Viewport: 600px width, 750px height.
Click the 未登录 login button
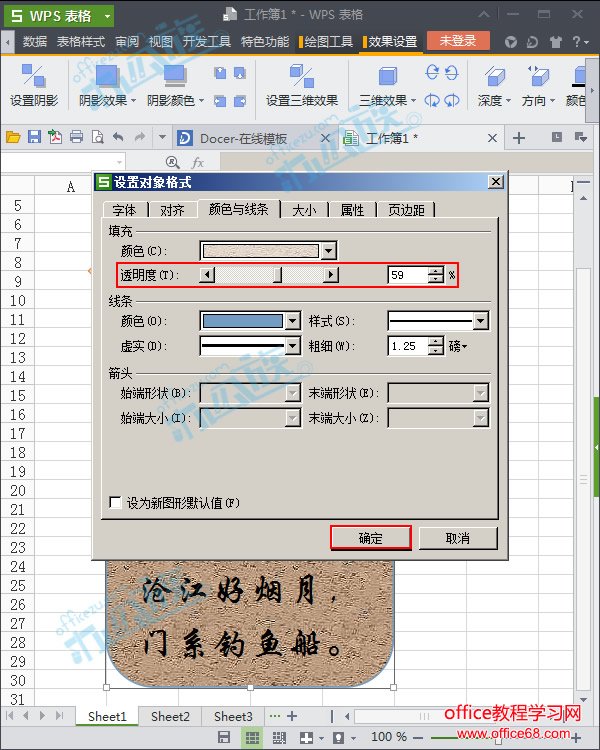pos(458,41)
